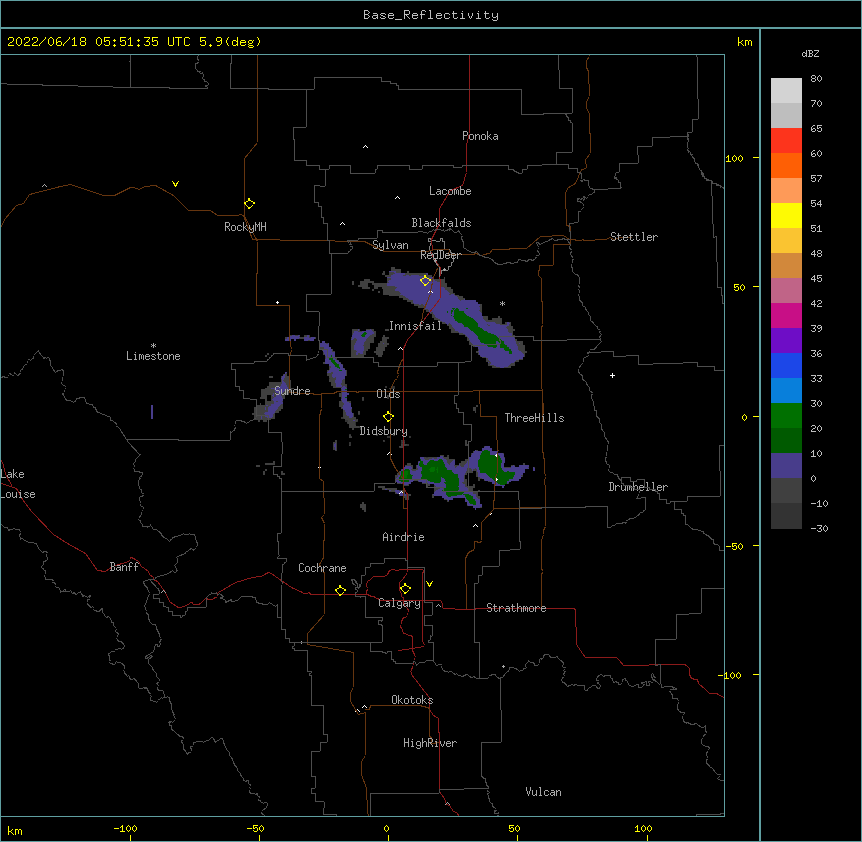Click the green echo core southeast of Innisfail

(x=480, y=330)
